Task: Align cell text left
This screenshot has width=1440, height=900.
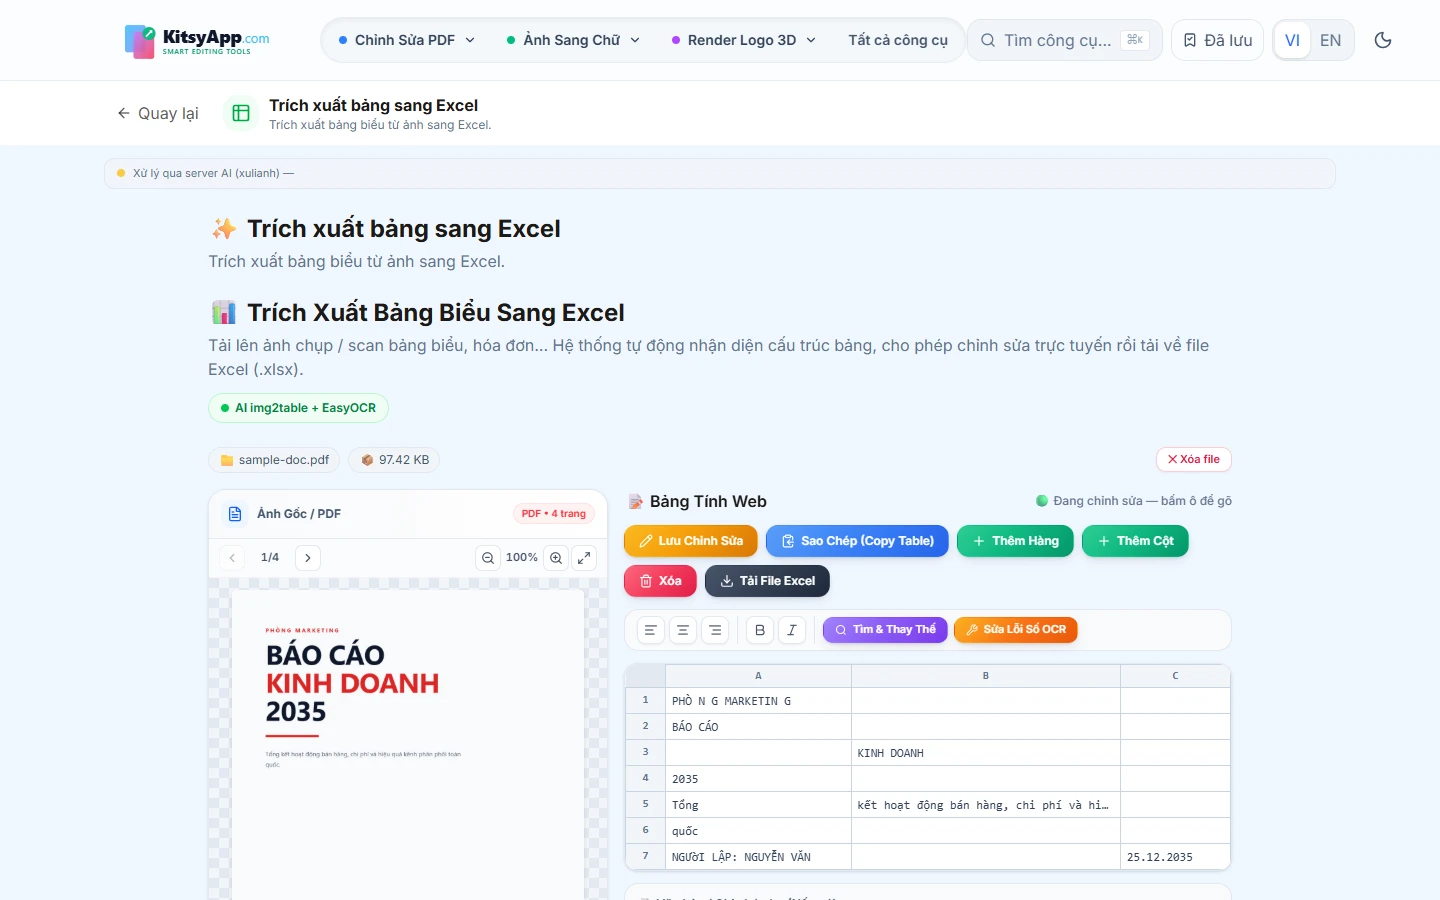Action: (651, 630)
